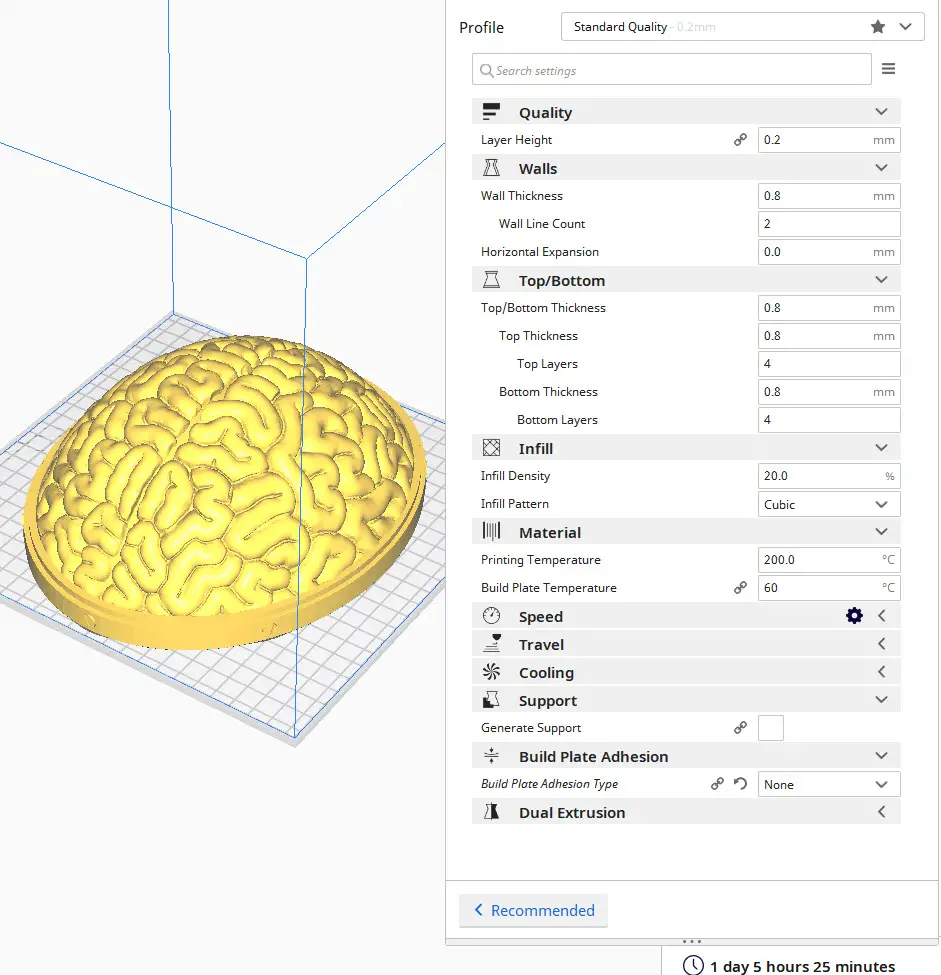Click the link icon beside Layer Height
This screenshot has width=941, height=975.
[x=740, y=140]
